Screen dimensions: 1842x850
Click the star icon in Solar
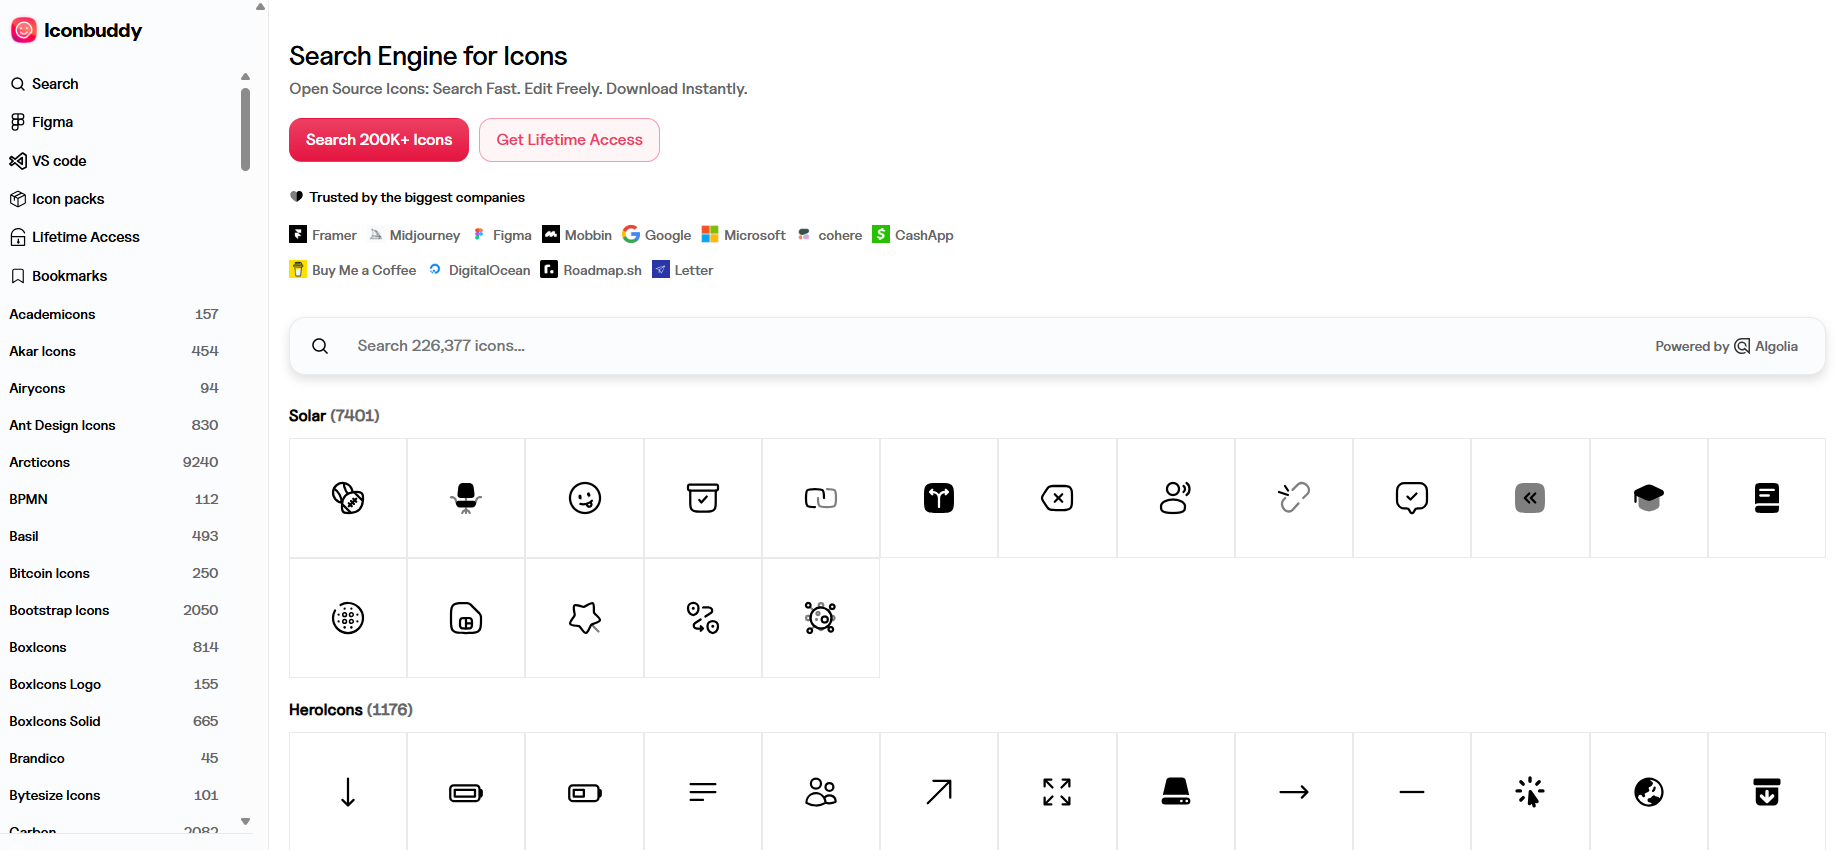tap(585, 618)
